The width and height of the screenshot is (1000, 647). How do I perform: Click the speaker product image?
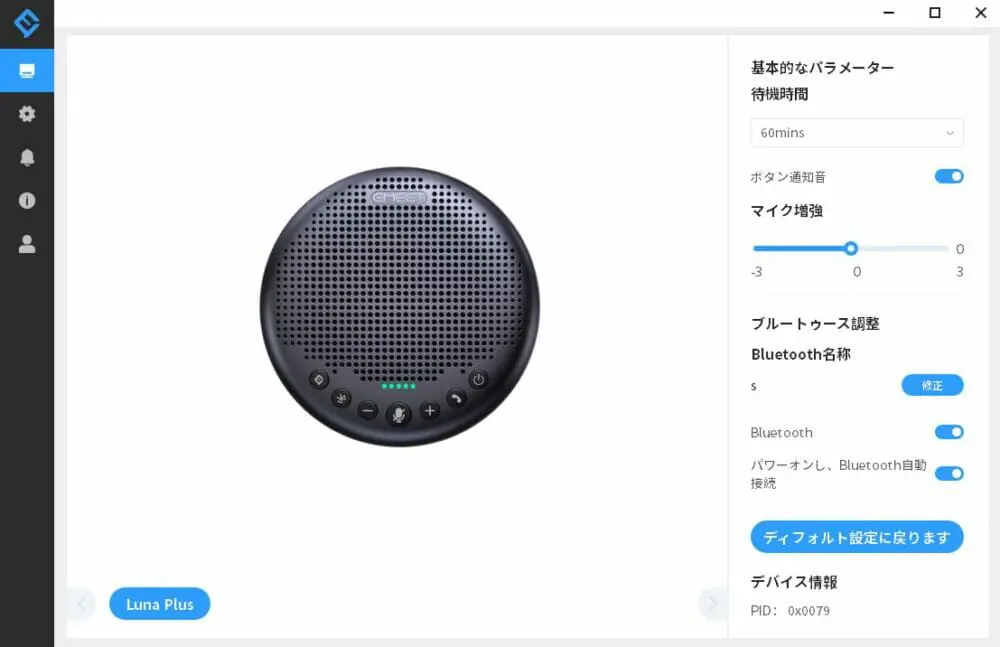[400, 307]
